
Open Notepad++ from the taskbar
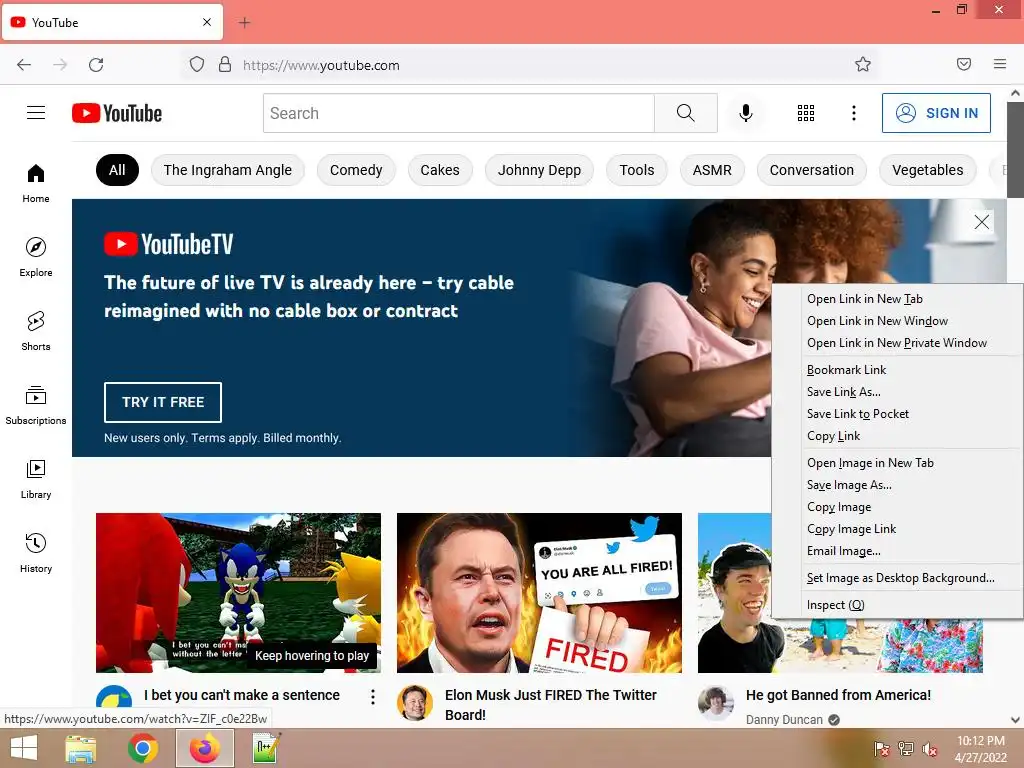[267, 748]
